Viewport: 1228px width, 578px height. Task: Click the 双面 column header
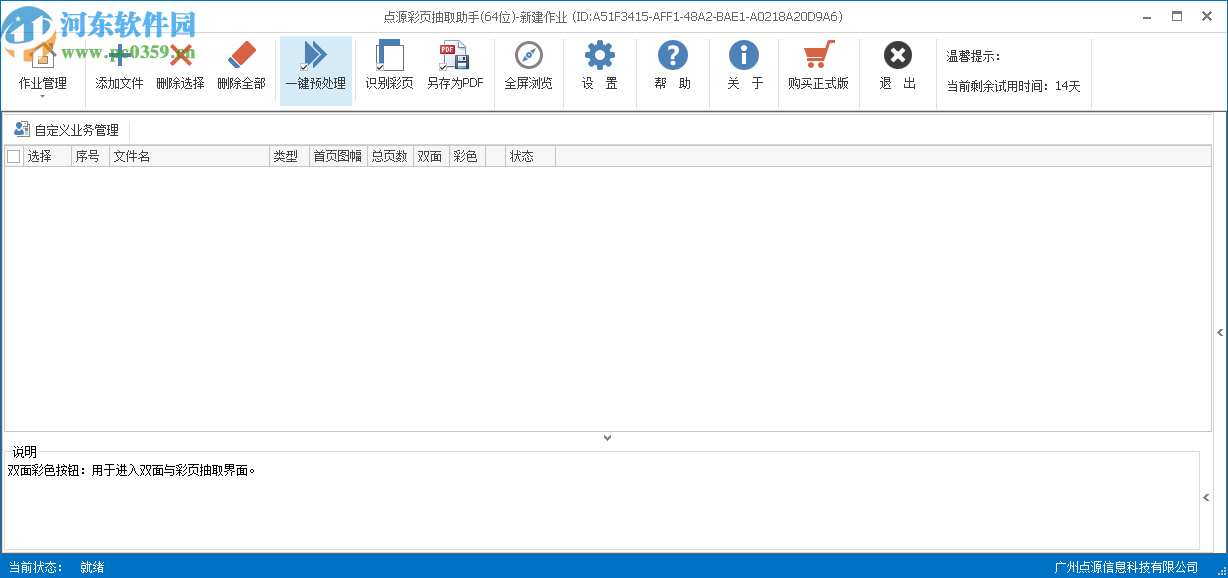click(x=431, y=156)
